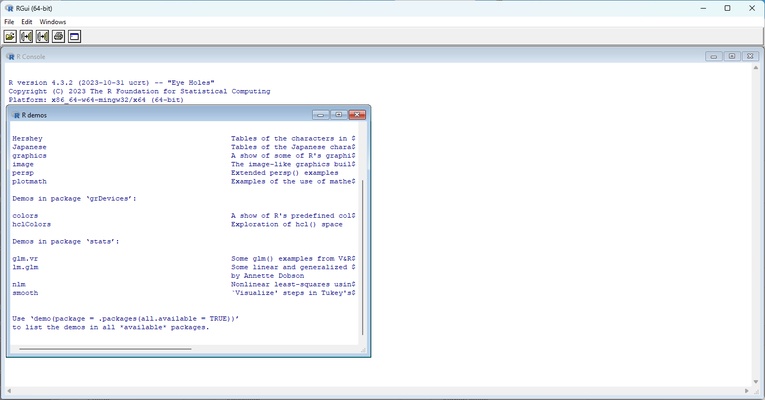Screen dimensions: 765x400
Task: Click the 'smooth' demo name
Action: click(x=25, y=293)
